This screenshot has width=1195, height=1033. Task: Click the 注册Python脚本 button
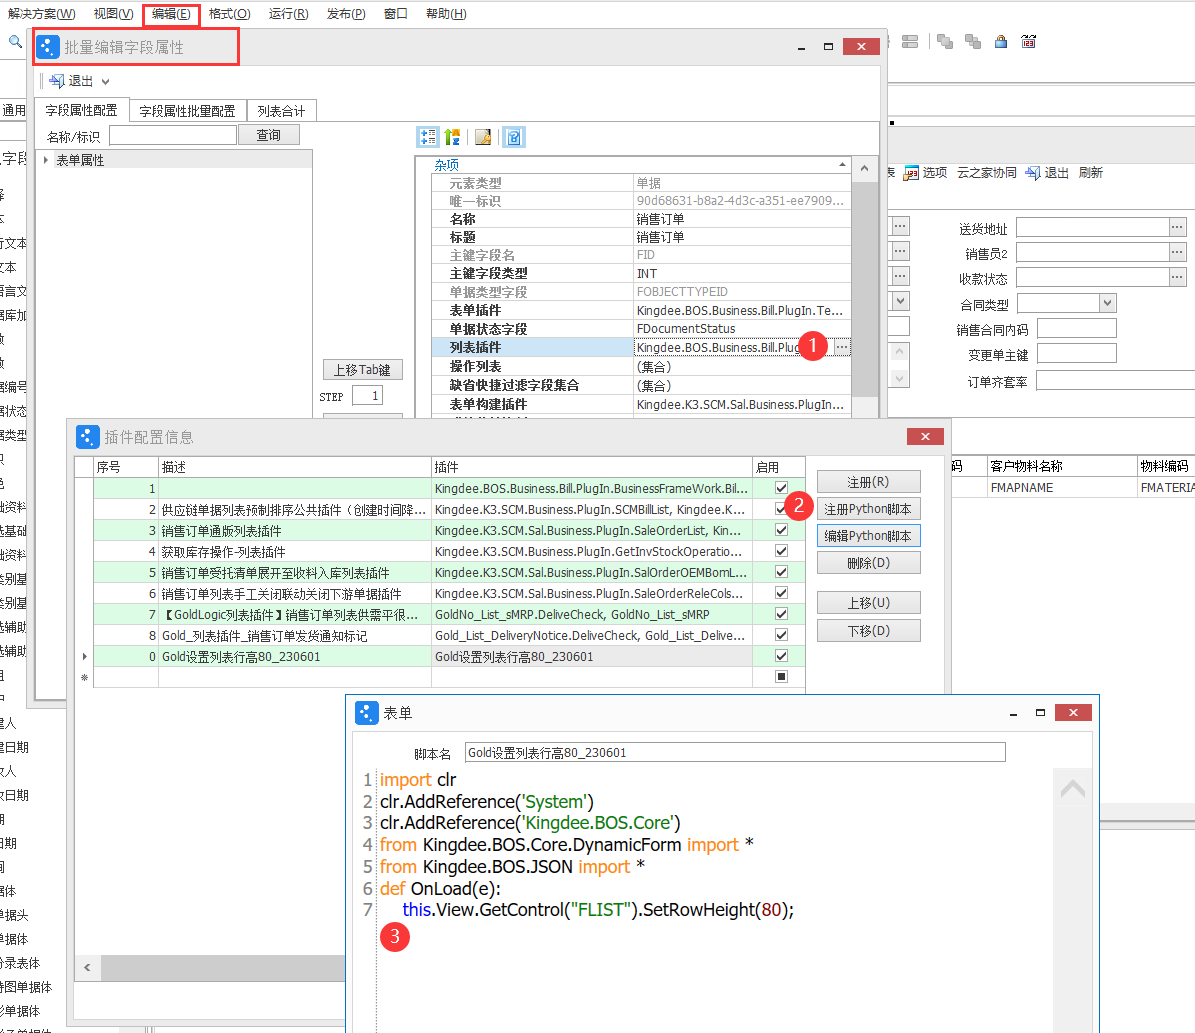[868, 508]
